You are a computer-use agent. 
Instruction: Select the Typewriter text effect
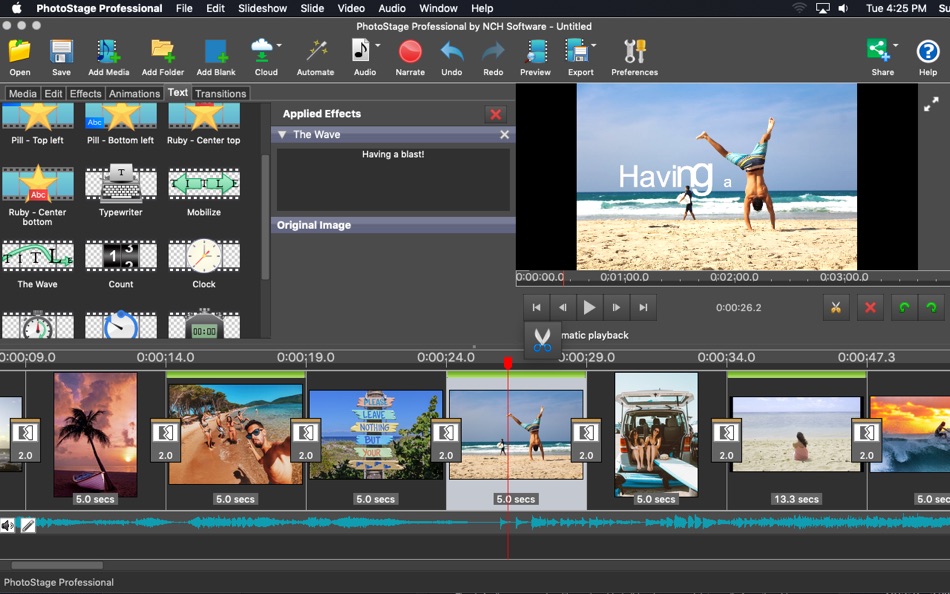point(120,185)
